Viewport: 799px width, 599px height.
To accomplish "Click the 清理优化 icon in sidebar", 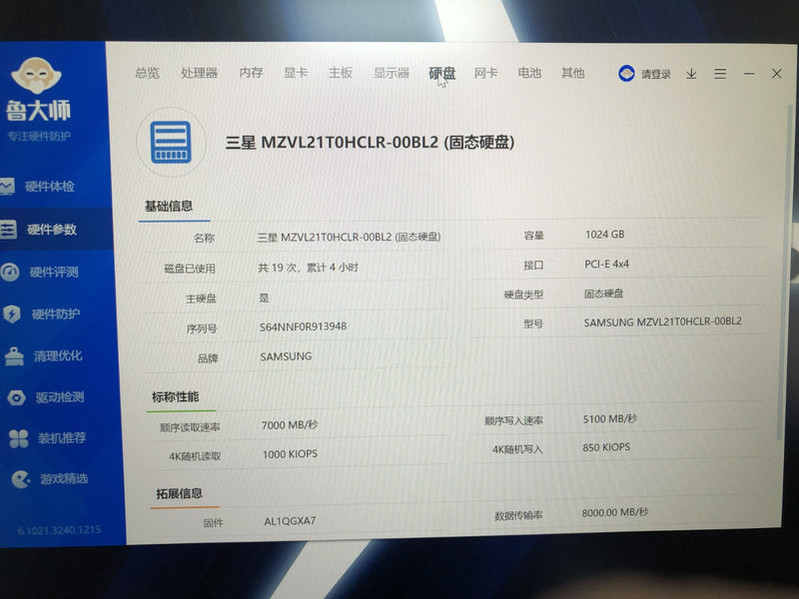I will [x=14, y=356].
